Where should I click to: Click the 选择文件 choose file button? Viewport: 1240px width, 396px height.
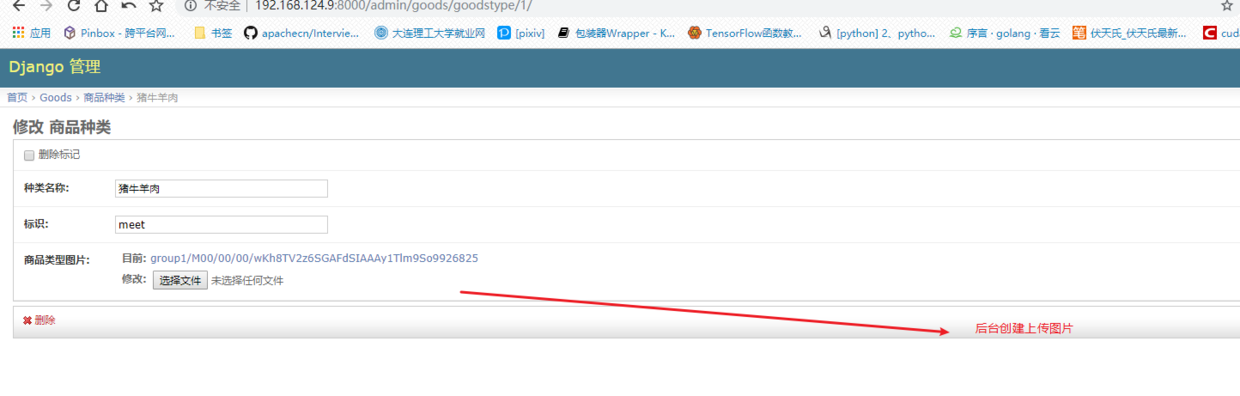[x=180, y=281]
